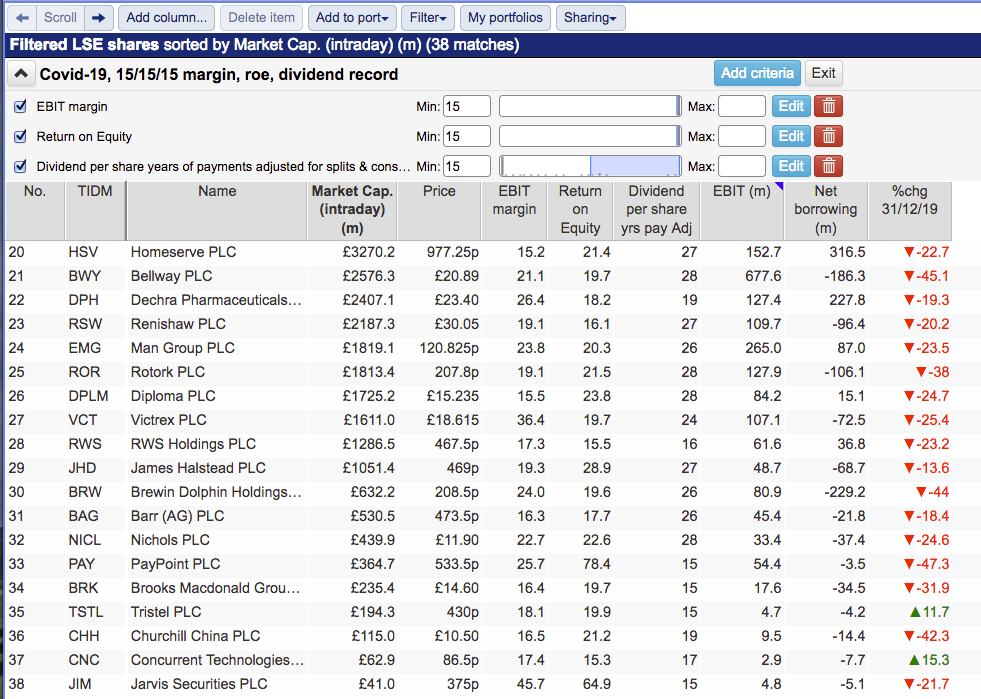Sort by the EBIT (m) column header
981x699 pixels.
[x=742, y=210]
